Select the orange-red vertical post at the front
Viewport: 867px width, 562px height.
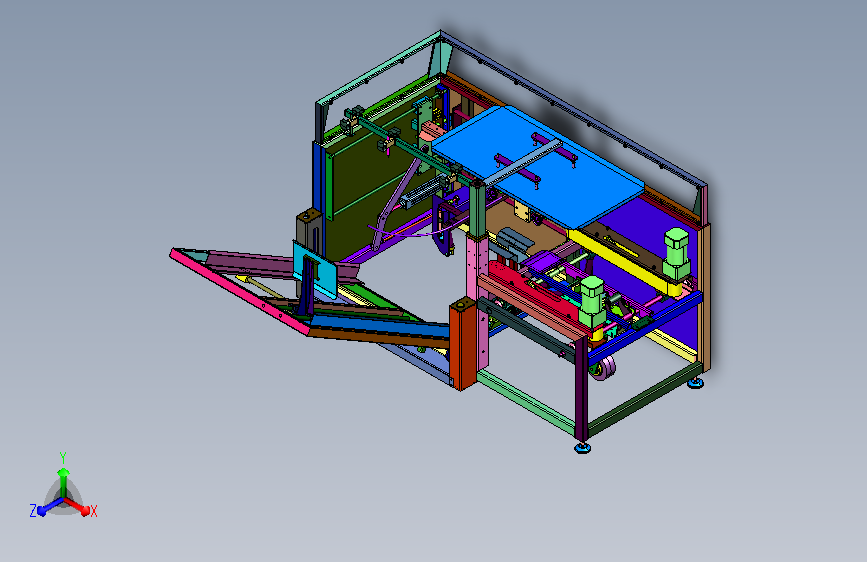click(463, 345)
